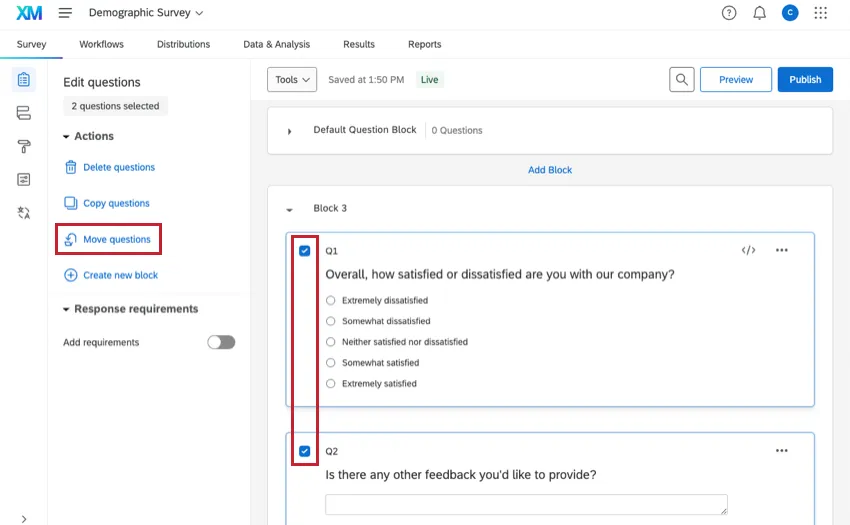Open the help question mark icon
Image resolution: width=850 pixels, height=525 pixels.
pos(729,13)
